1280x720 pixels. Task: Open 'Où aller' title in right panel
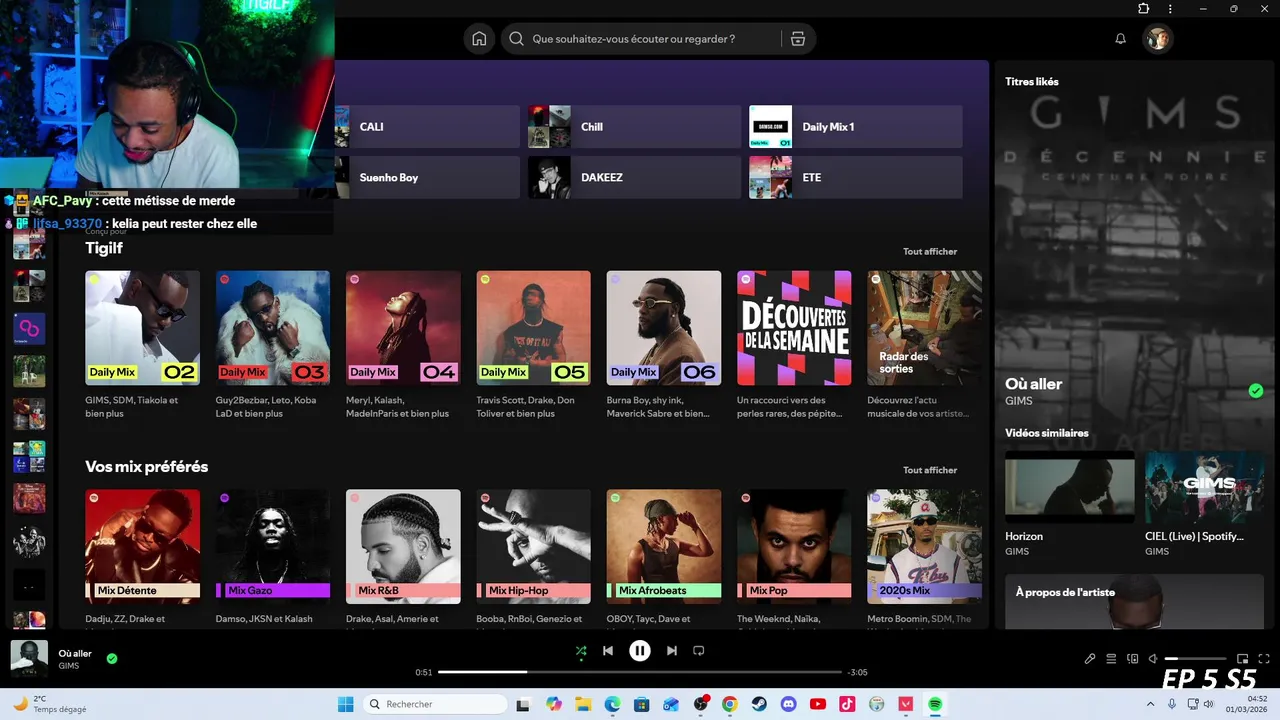tap(1034, 384)
